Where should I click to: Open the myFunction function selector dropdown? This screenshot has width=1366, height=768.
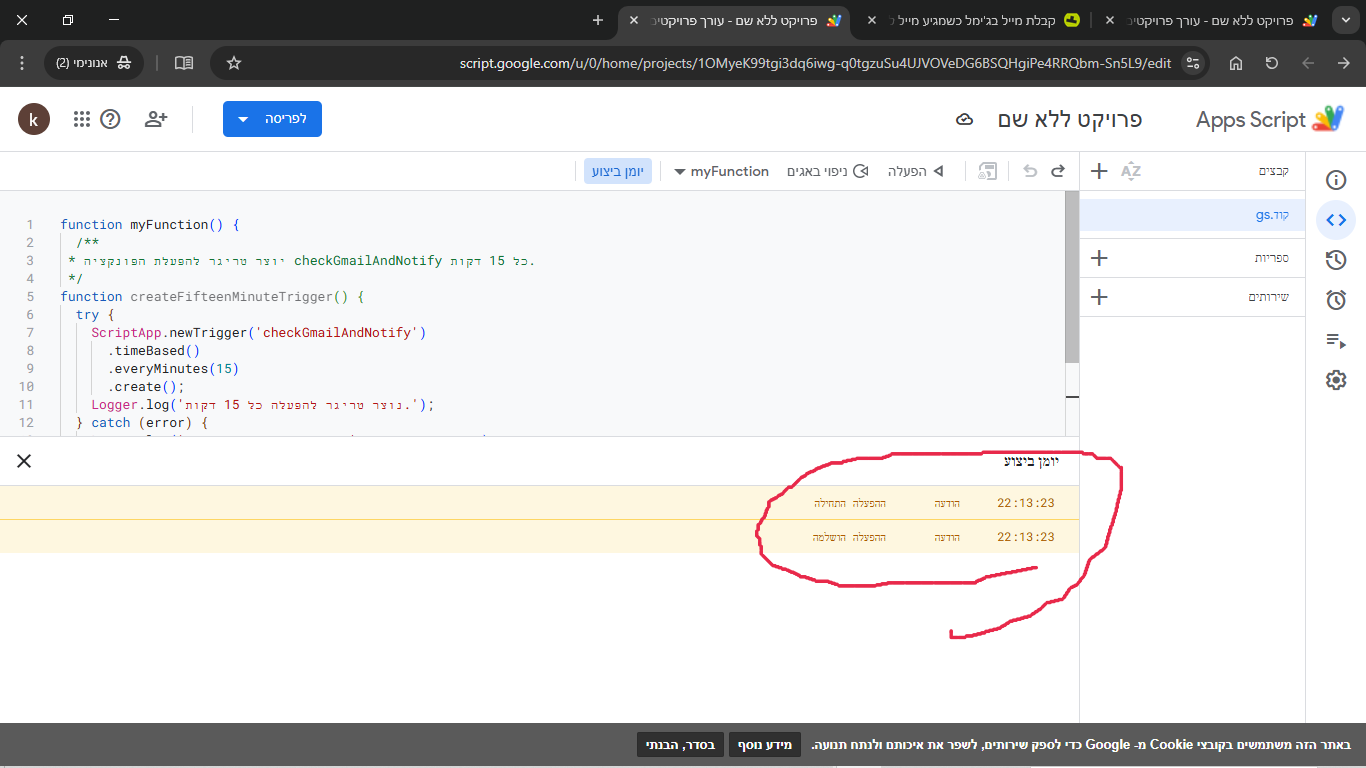tap(721, 171)
